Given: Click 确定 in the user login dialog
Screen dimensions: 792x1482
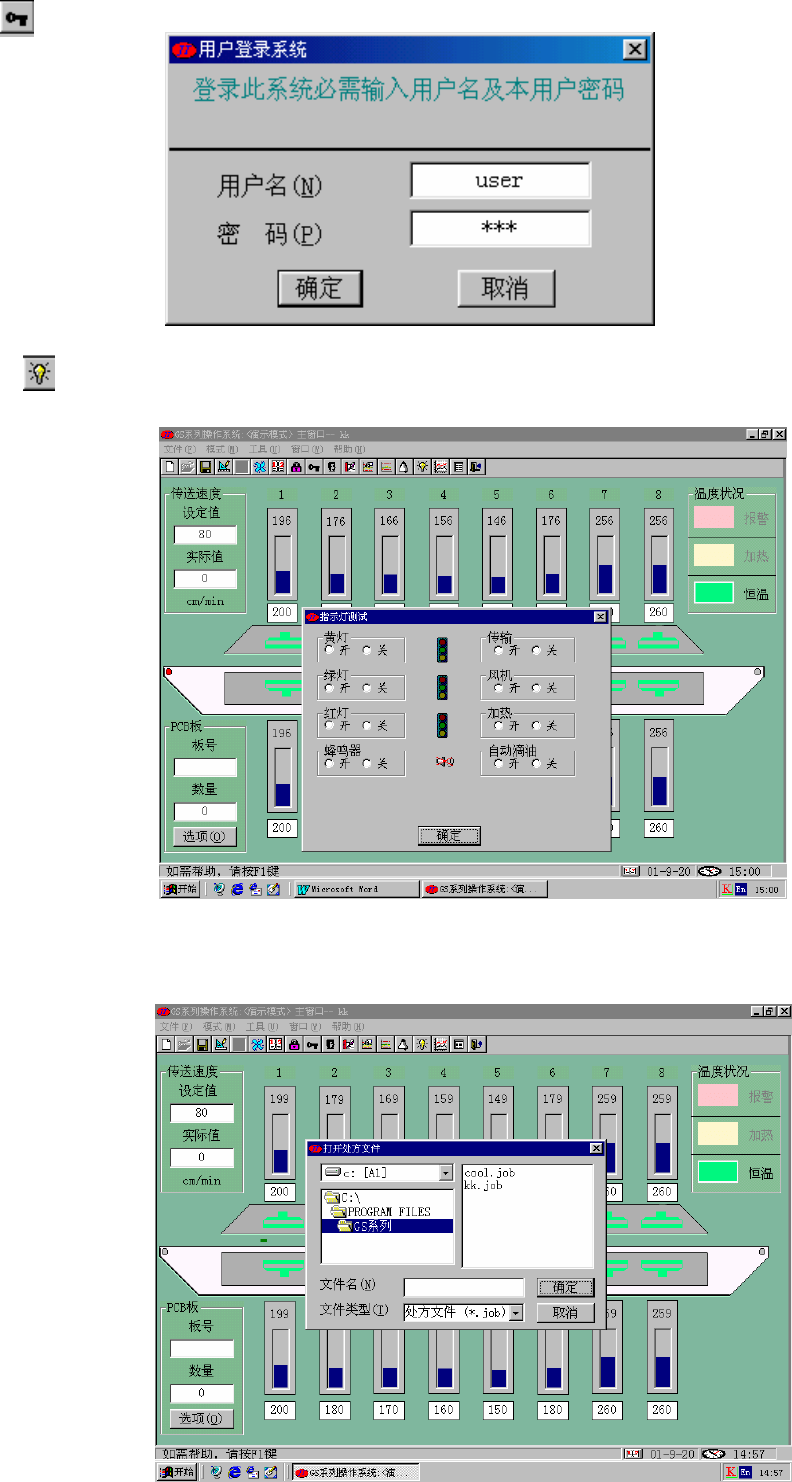Looking at the screenshot, I should coord(320,289).
